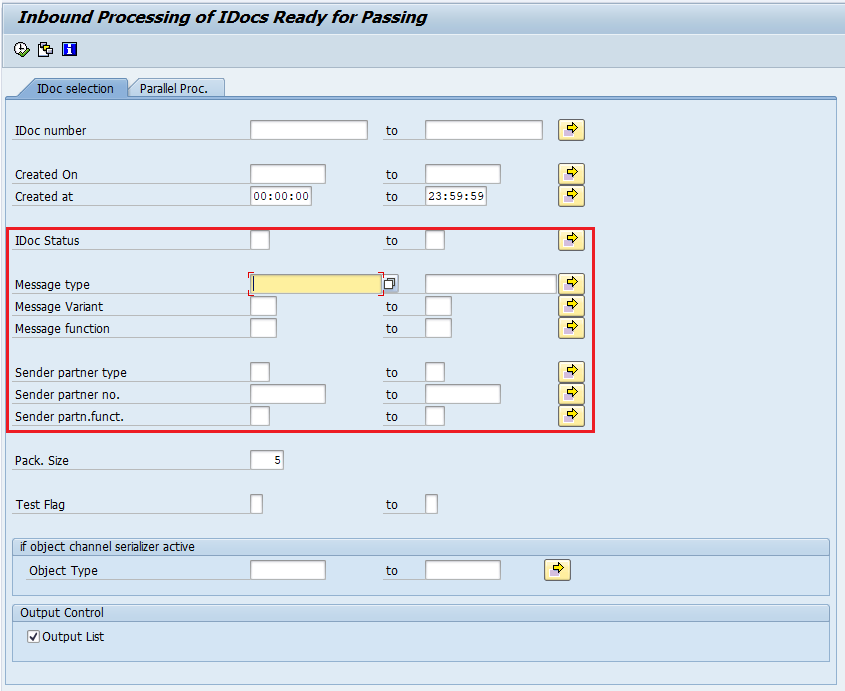This screenshot has width=845, height=691.
Task: Click the IDoc number from field
Action: (x=309, y=130)
